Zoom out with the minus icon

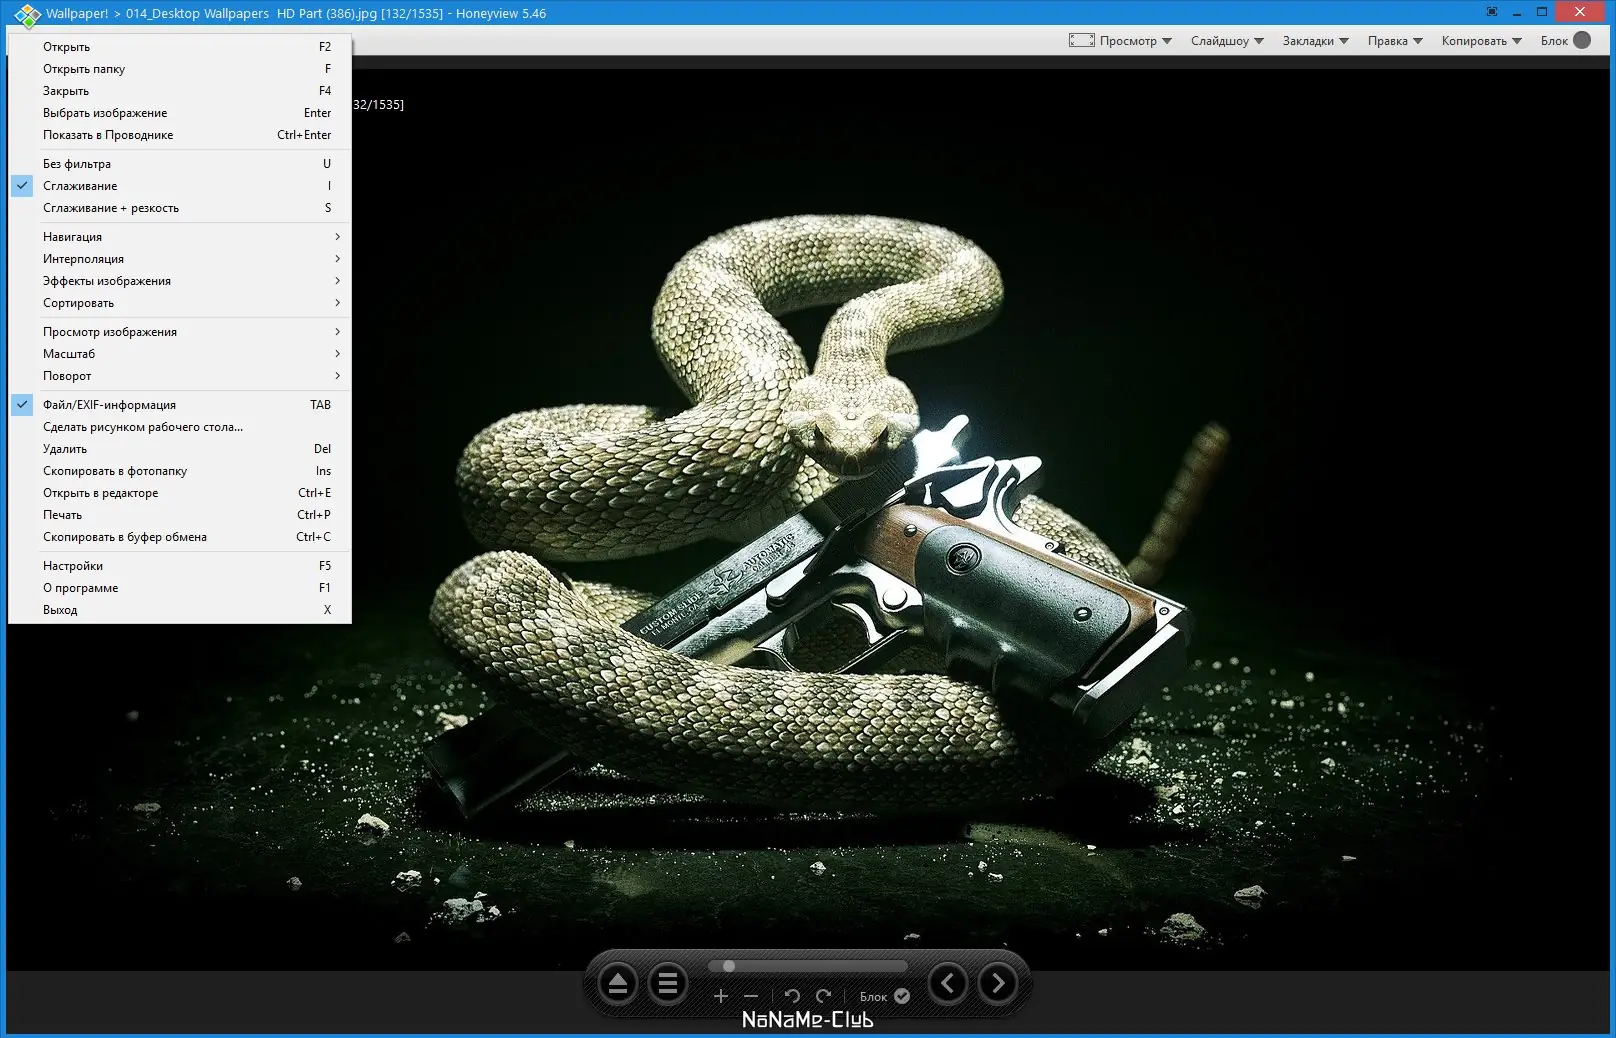[751, 996]
